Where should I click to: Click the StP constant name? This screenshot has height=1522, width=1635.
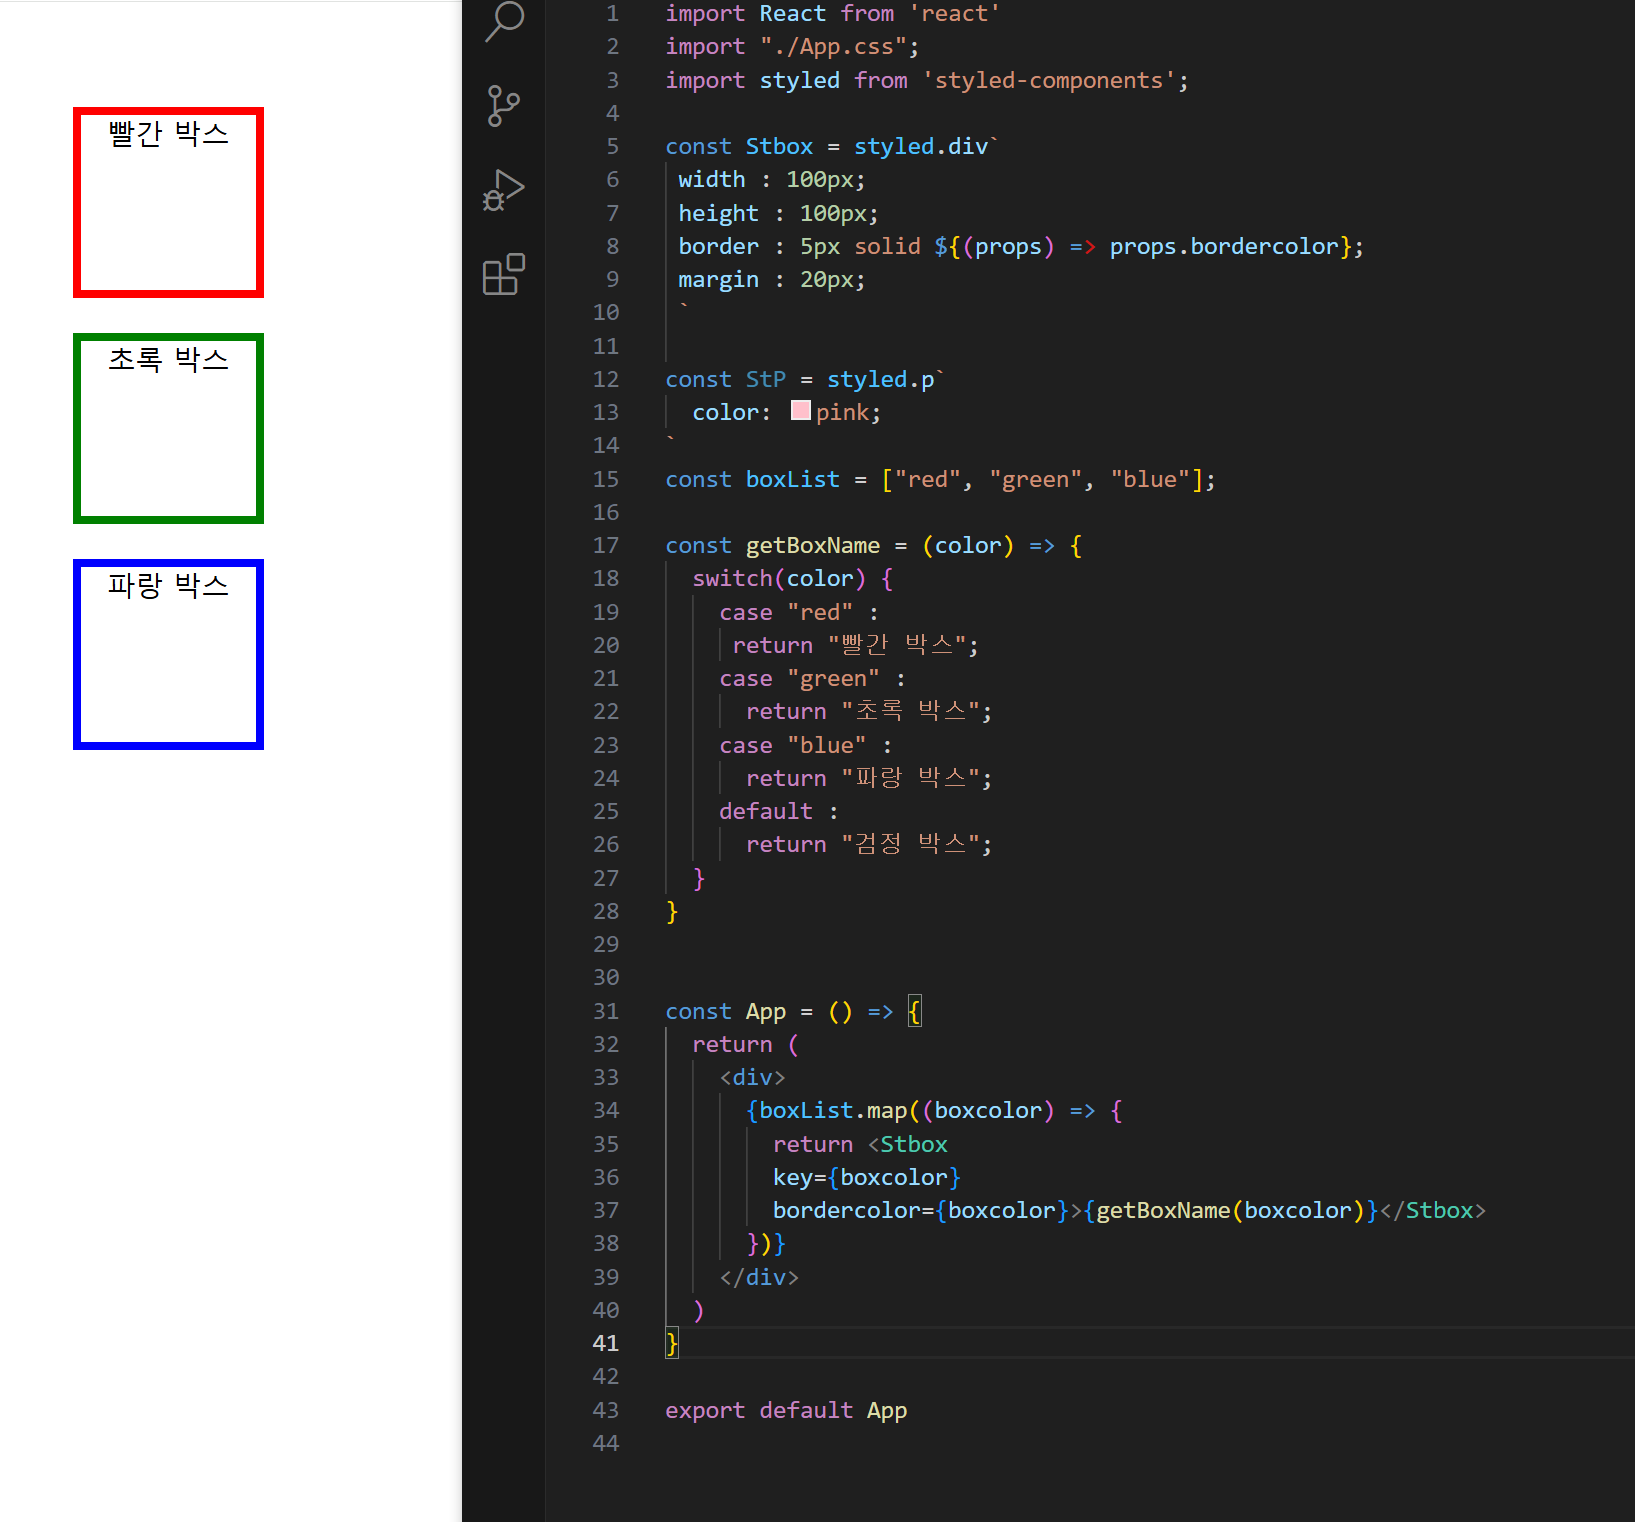765,379
